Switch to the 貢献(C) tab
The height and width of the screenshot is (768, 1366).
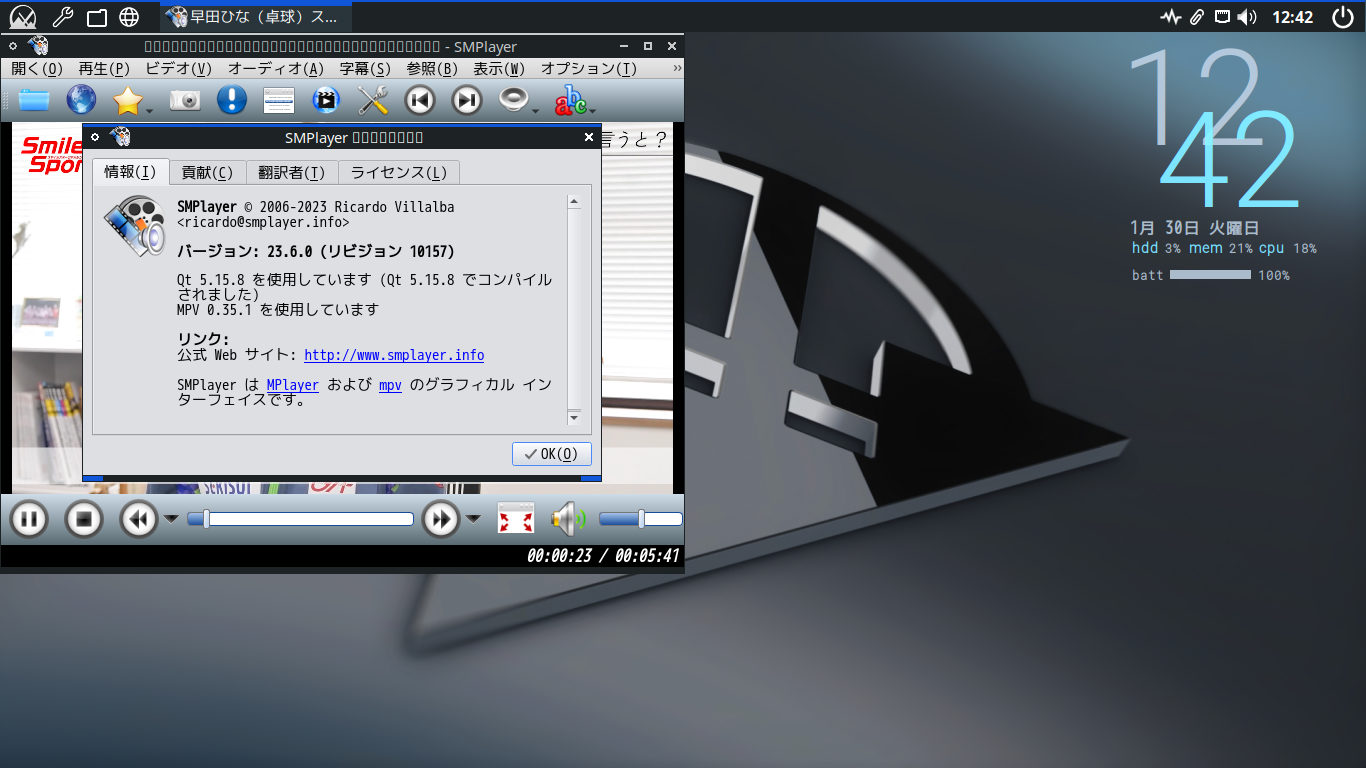point(207,172)
